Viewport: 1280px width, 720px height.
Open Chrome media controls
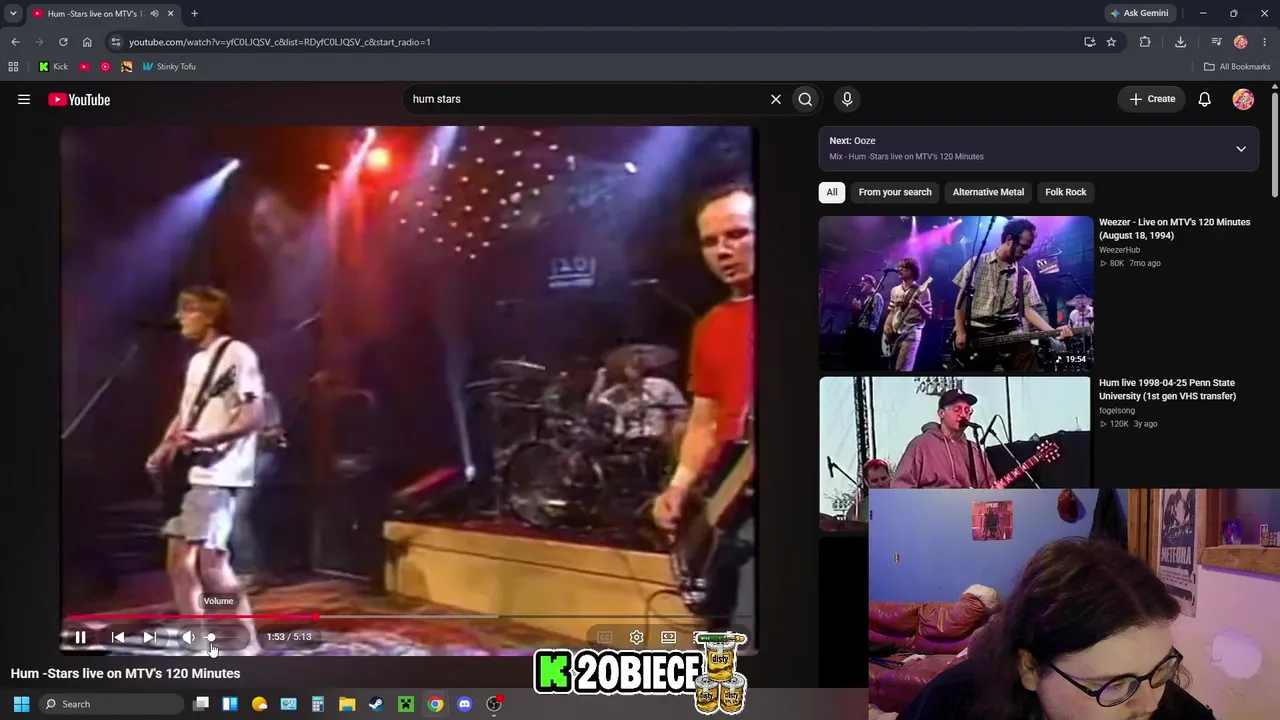point(1216,42)
